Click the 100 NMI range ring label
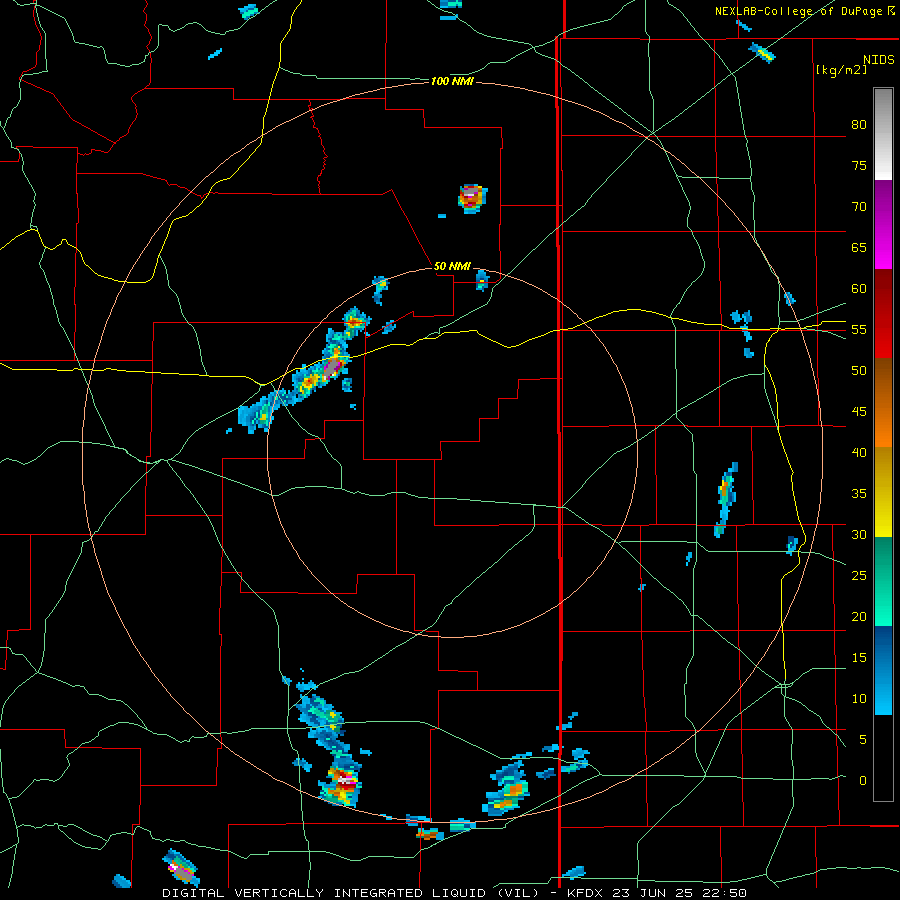Viewport: 900px width, 900px height. pos(452,82)
